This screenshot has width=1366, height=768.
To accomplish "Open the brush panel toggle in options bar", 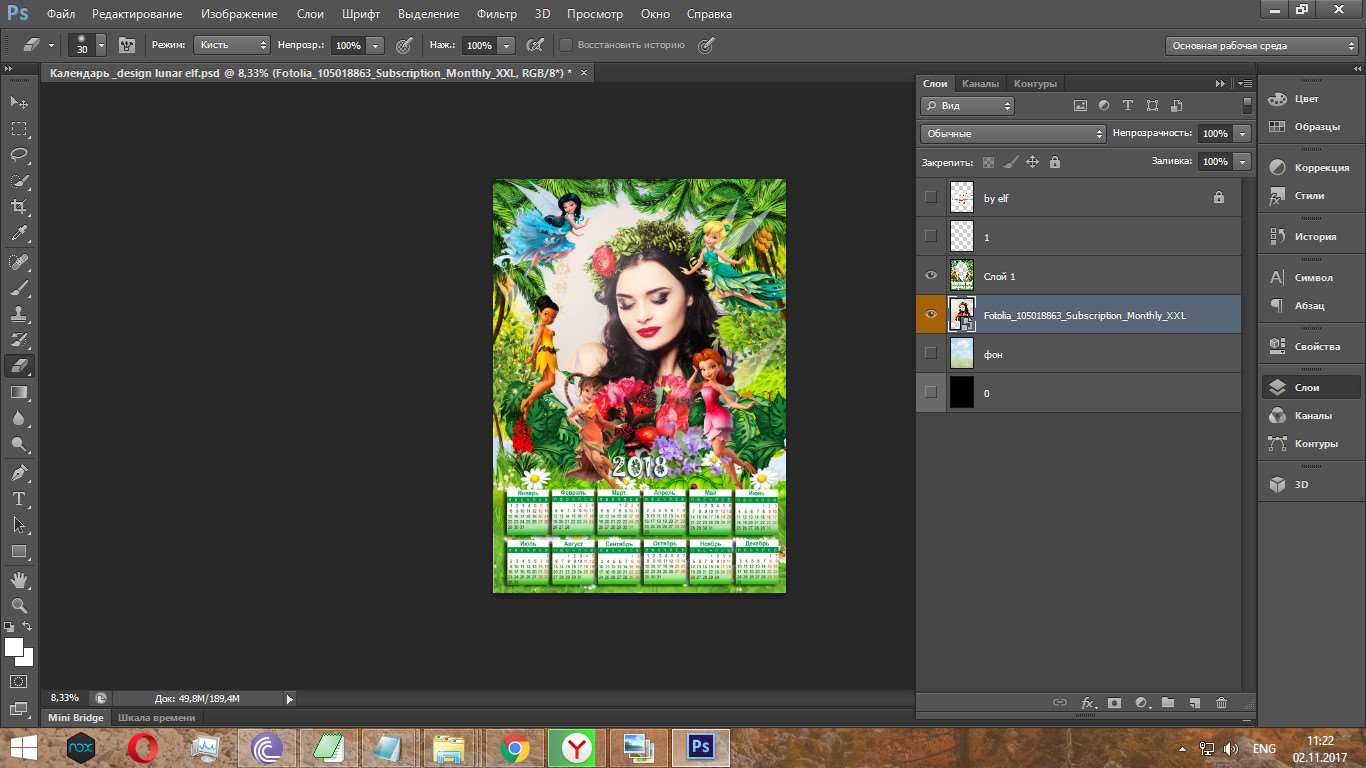I will click(x=127, y=45).
